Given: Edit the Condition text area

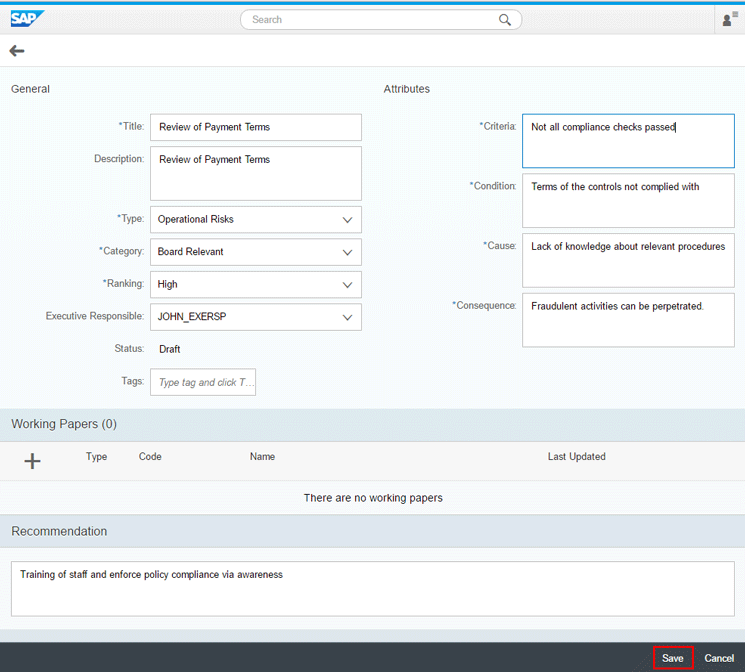Looking at the screenshot, I should pyautogui.click(x=628, y=201).
